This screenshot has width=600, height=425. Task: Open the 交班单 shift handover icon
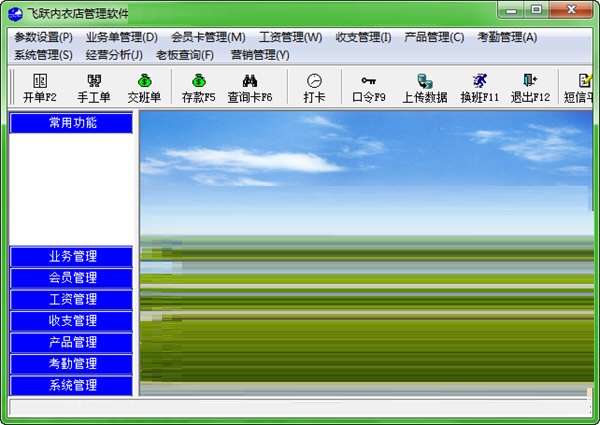coord(144,88)
